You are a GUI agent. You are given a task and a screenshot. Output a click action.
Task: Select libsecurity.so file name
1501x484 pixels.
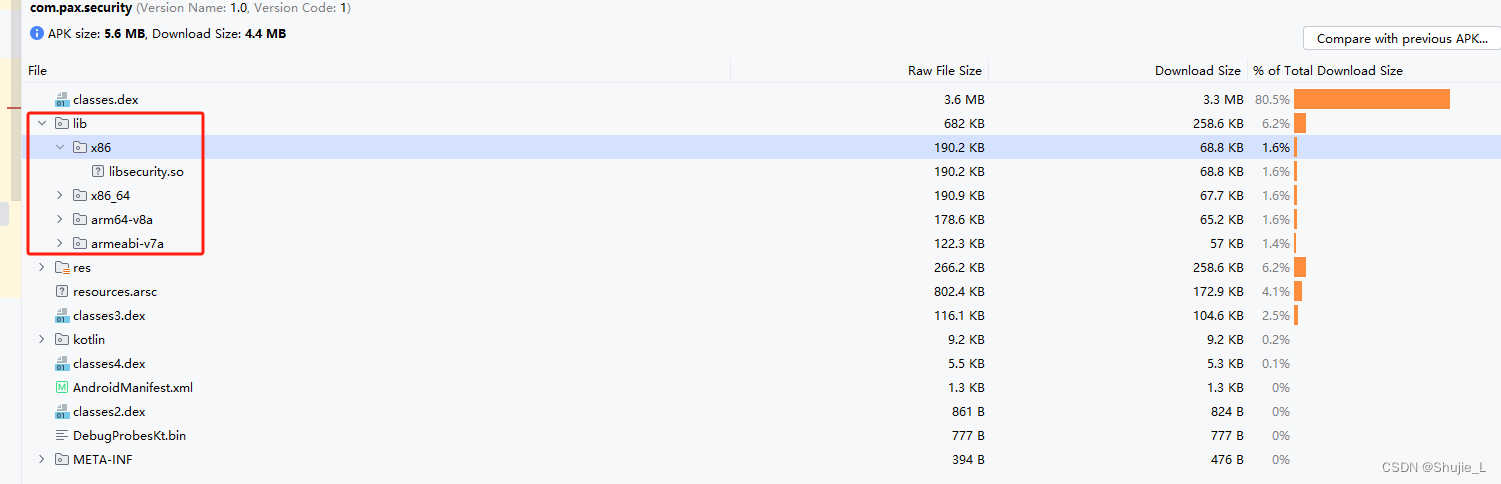[x=146, y=172]
